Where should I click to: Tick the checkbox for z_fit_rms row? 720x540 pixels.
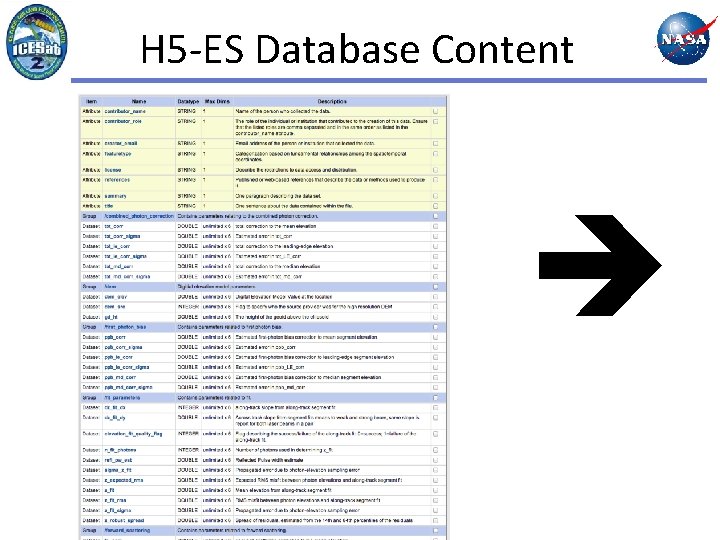point(435,501)
